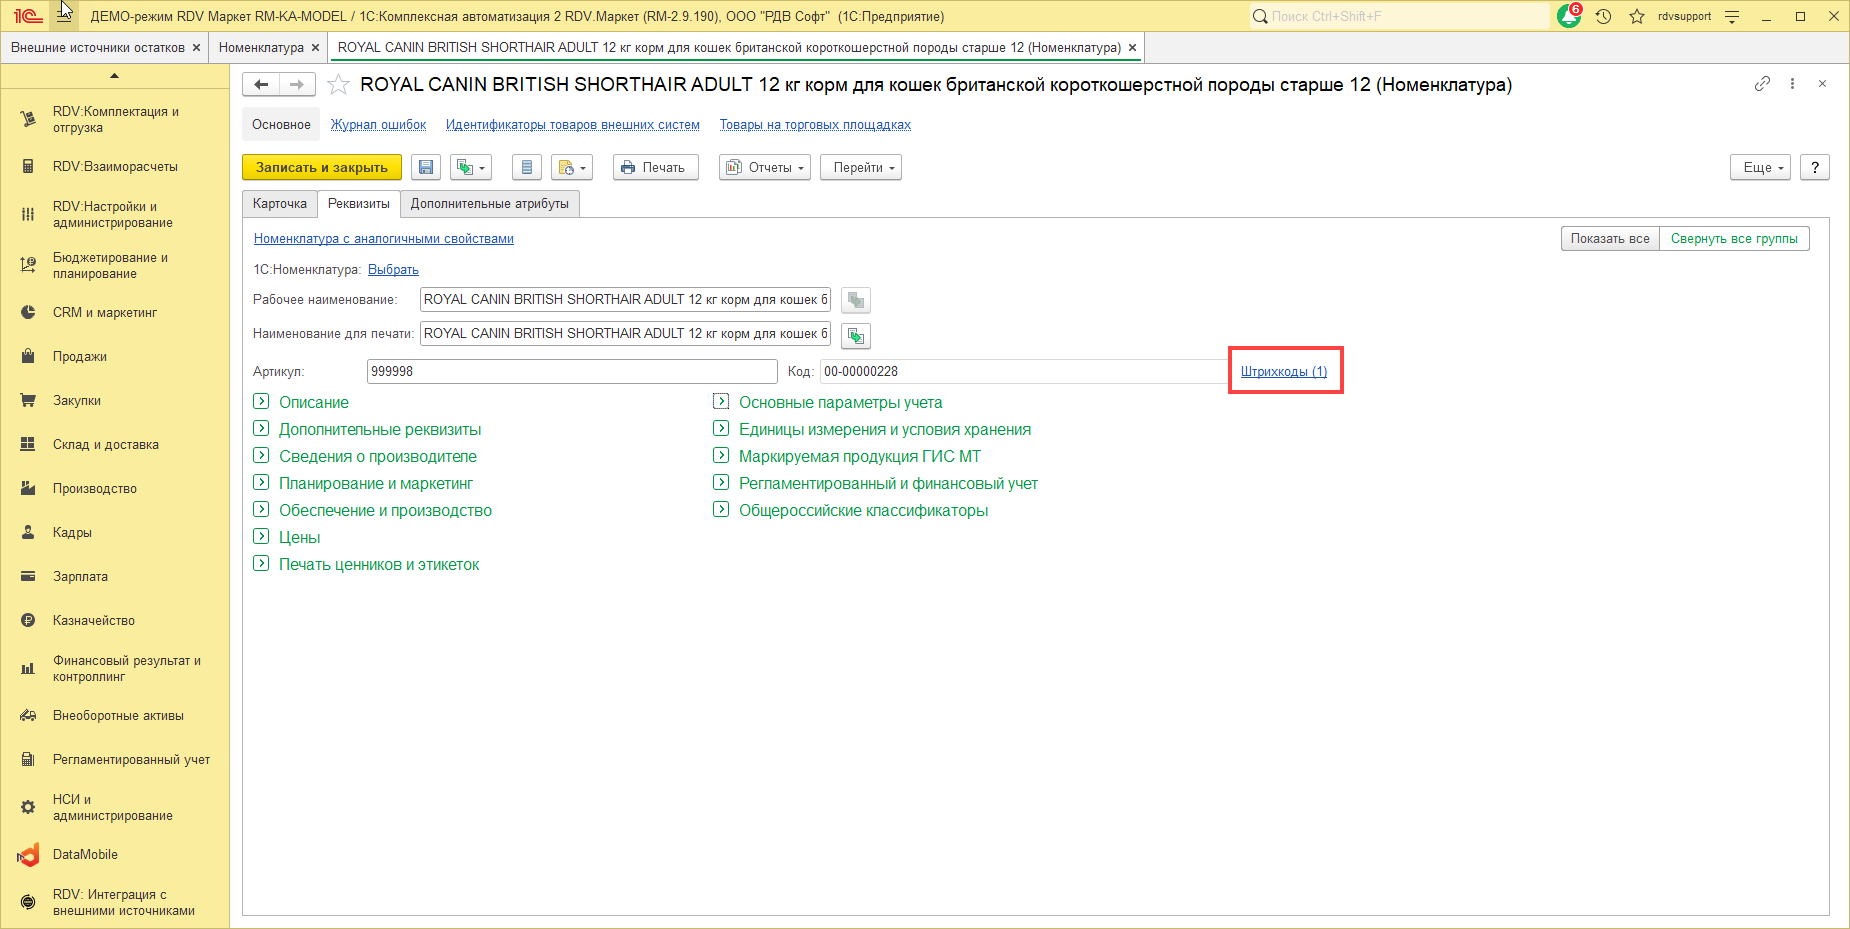This screenshot has height=929, width=1850.
Task: Open favorites star in title bar
Action: pos(1637,16)
